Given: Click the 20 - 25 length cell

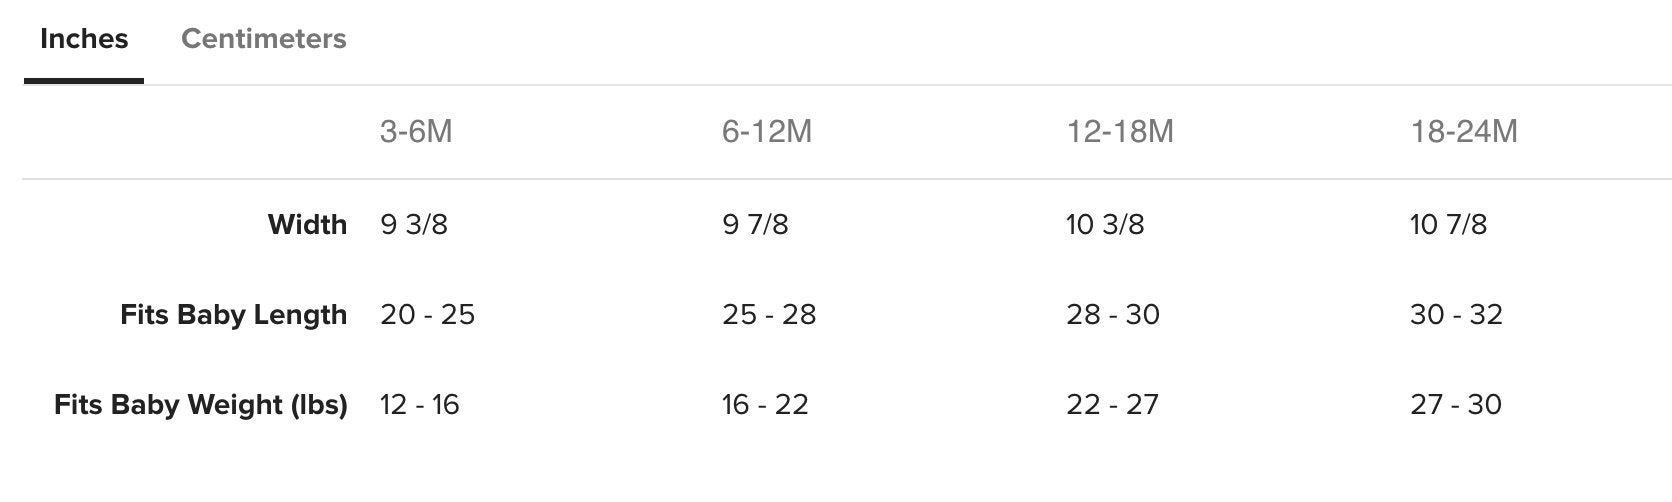Looking at the screenshot, I should point(427,315).
